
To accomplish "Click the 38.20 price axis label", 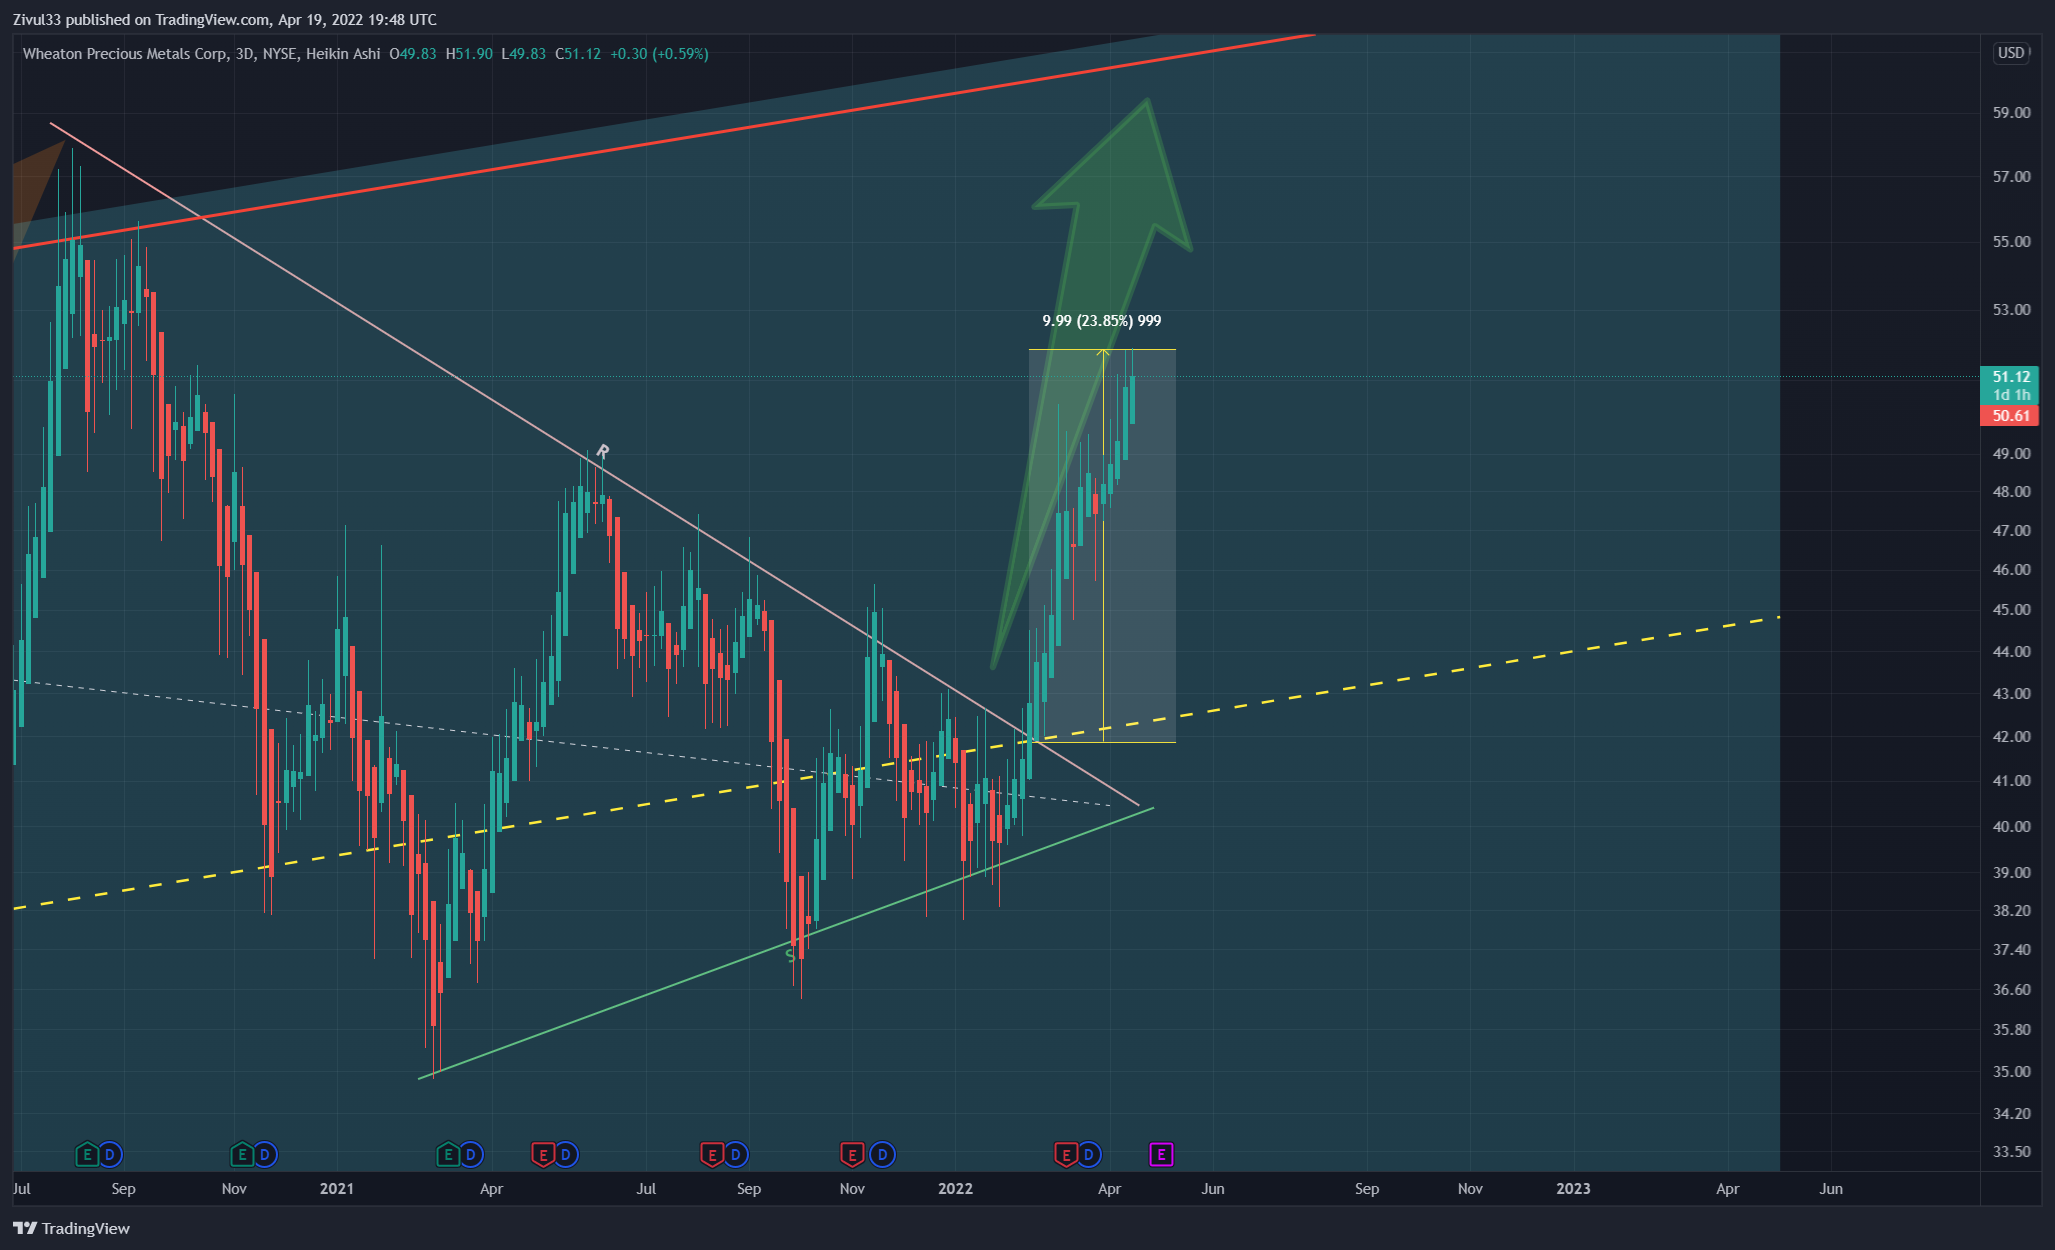I will pyautogui.click(x=2011, y=911).
